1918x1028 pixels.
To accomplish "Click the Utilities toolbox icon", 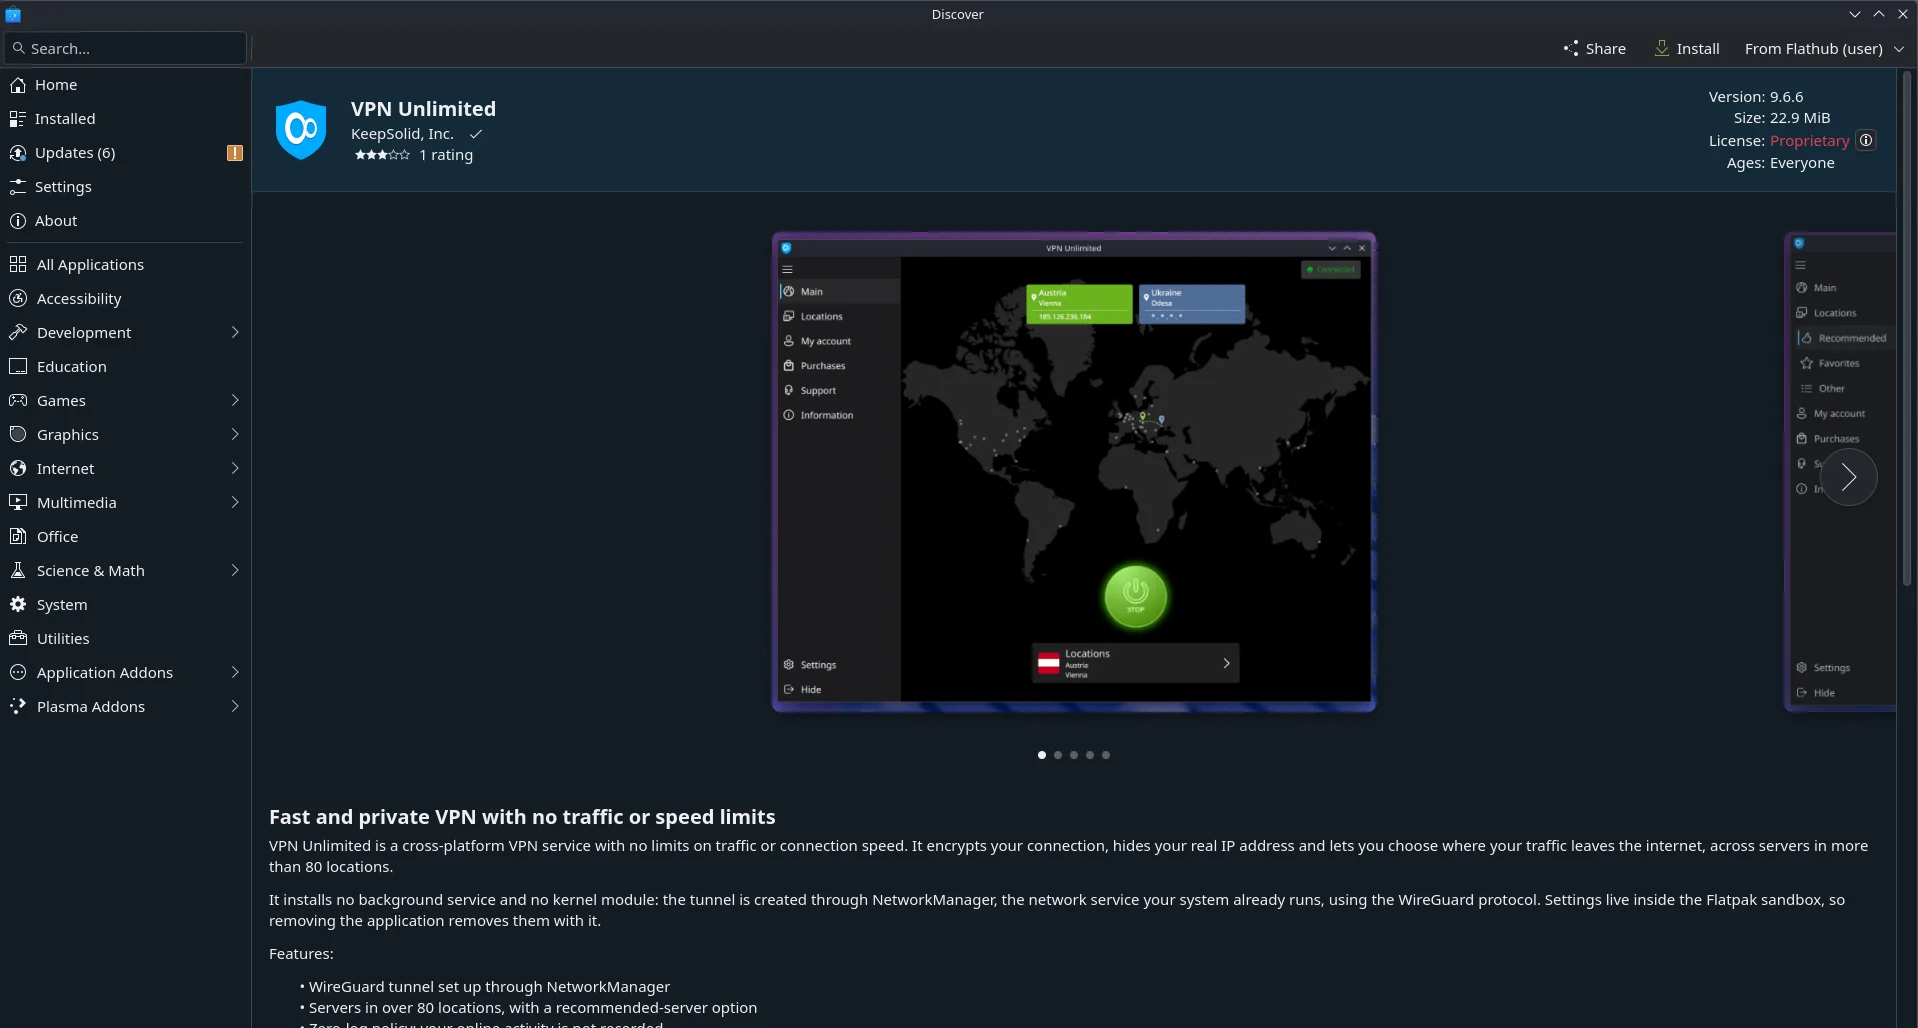I will [x=18, y=638].
